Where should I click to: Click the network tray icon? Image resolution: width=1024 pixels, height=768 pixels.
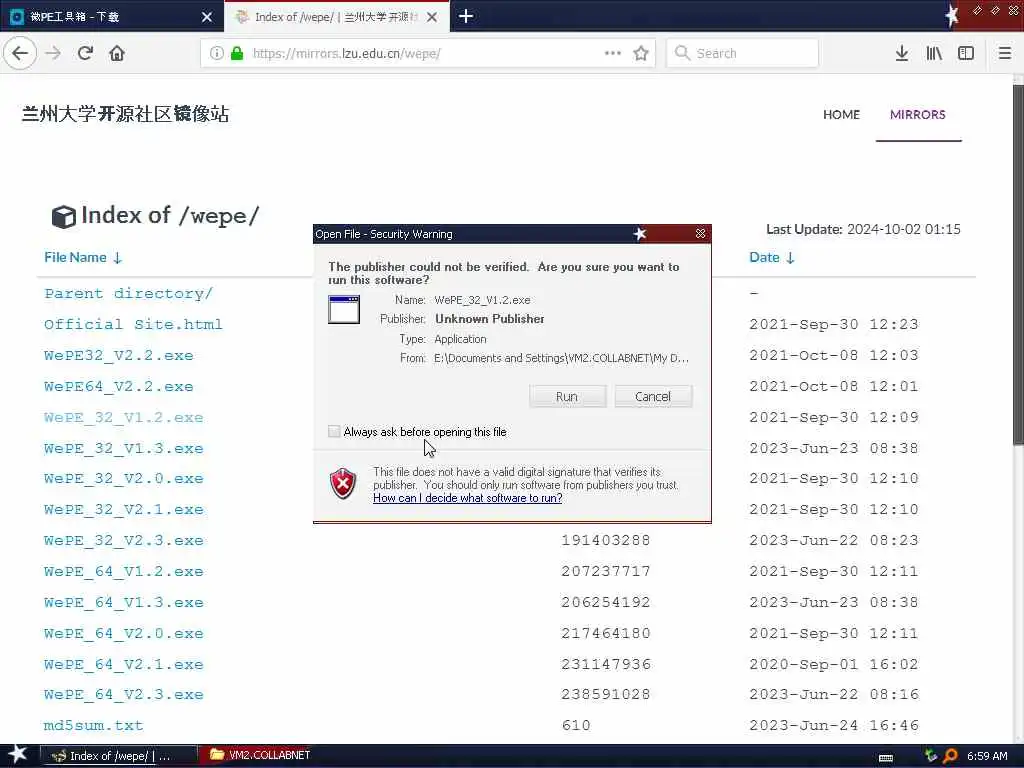pos(931,756)
